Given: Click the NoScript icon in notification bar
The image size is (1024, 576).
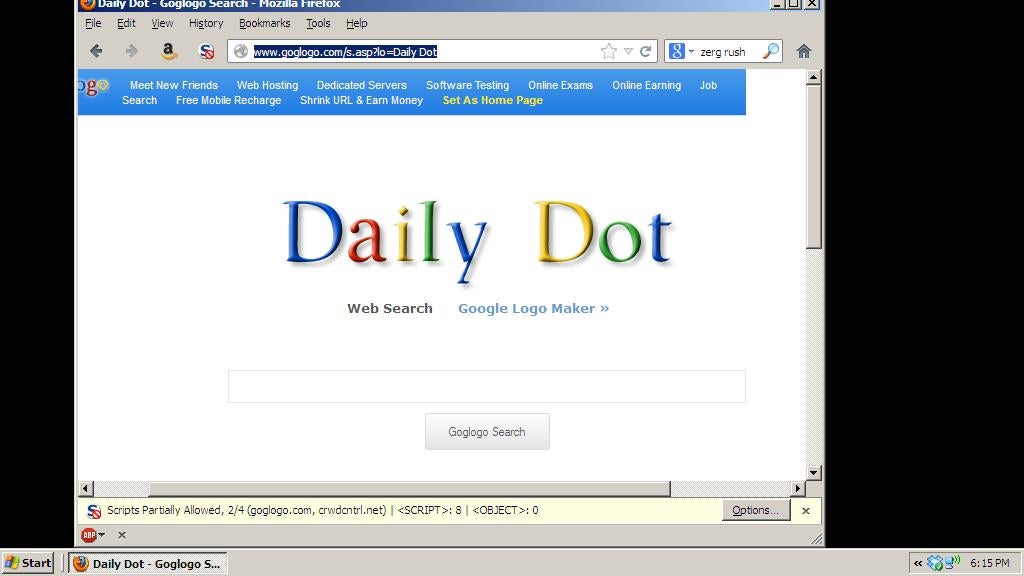Looking at the screenshot, I should click(x=94, y=511).
